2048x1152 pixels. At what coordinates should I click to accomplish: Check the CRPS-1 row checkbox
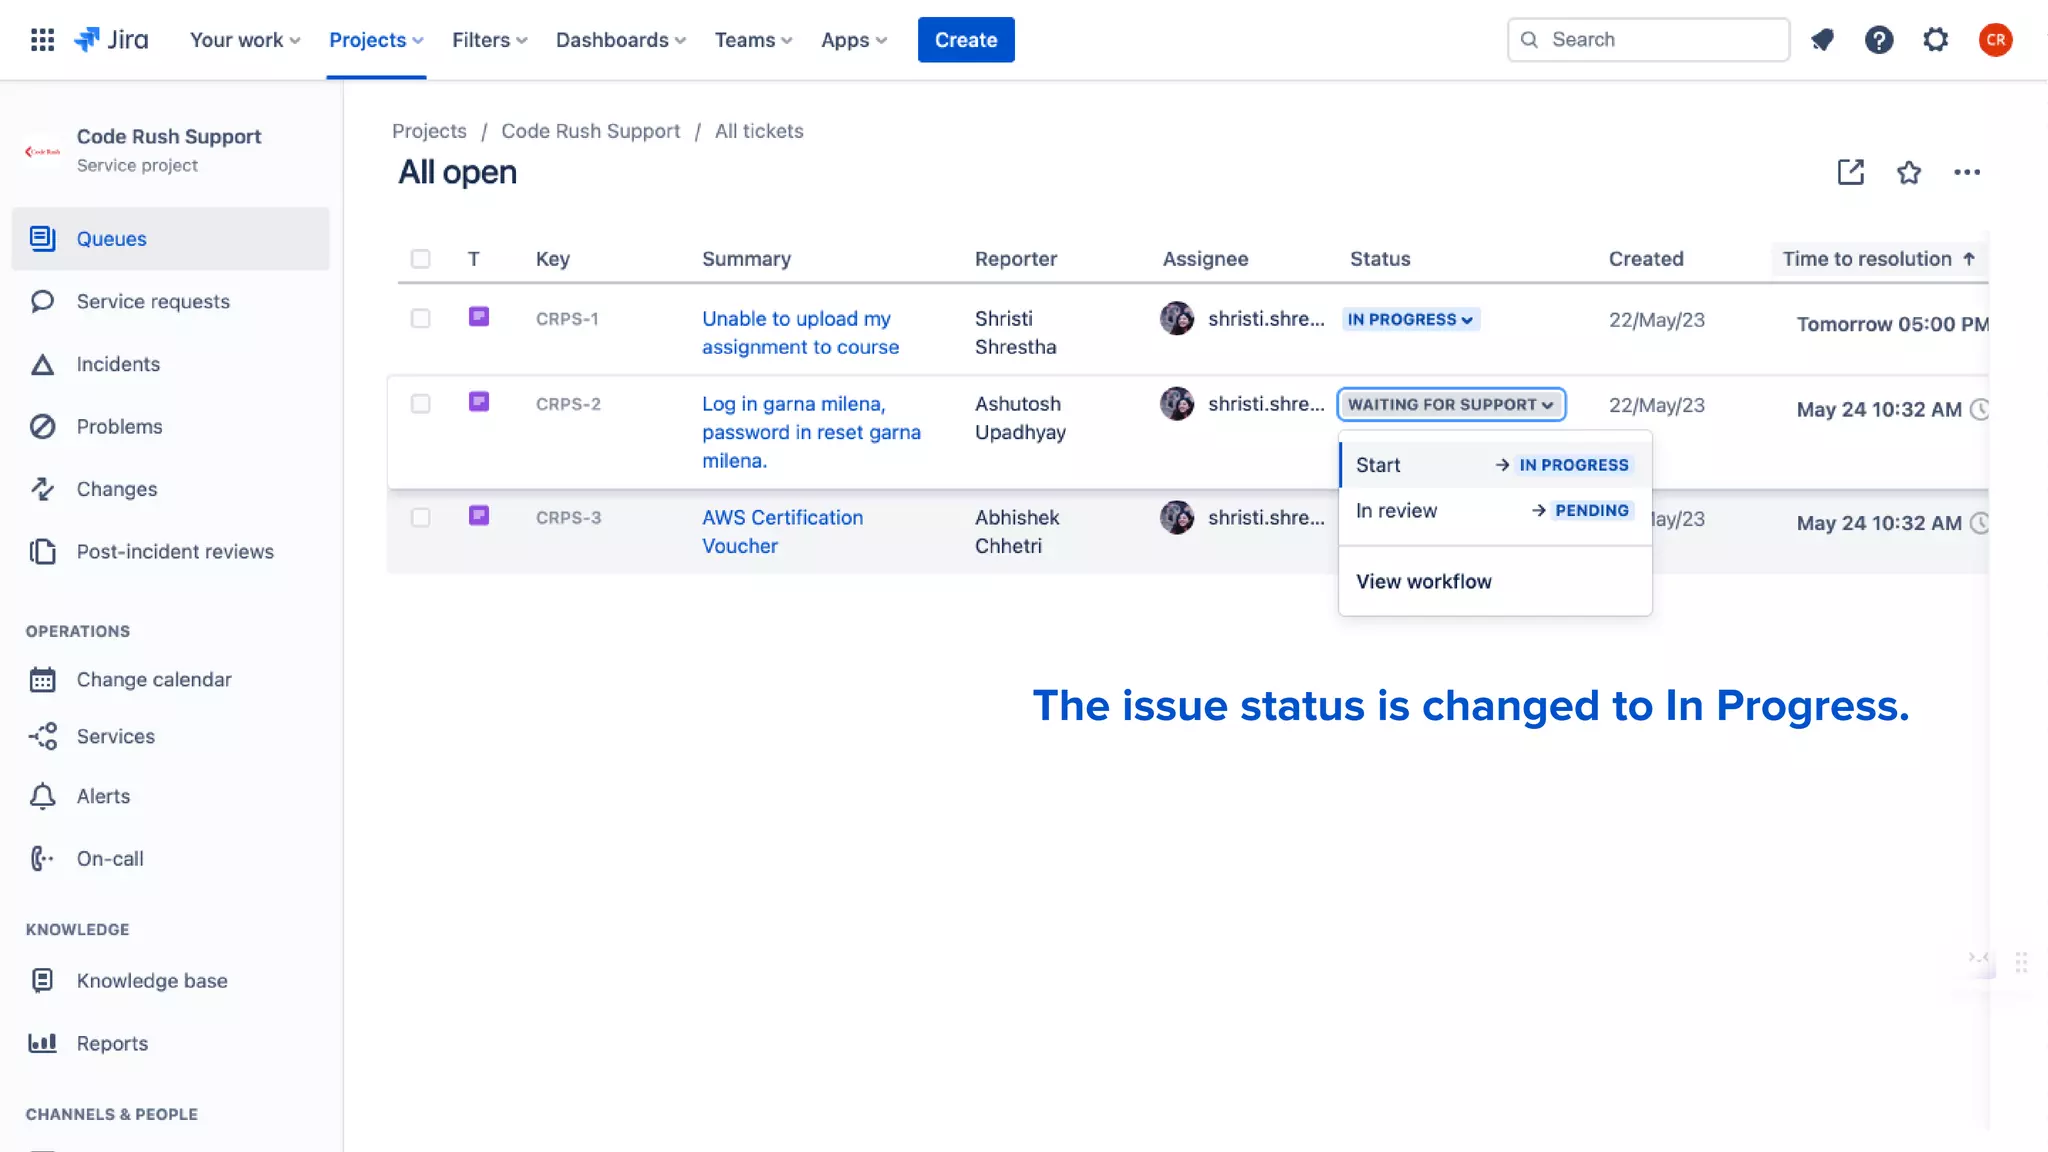[x=420, y=318]
